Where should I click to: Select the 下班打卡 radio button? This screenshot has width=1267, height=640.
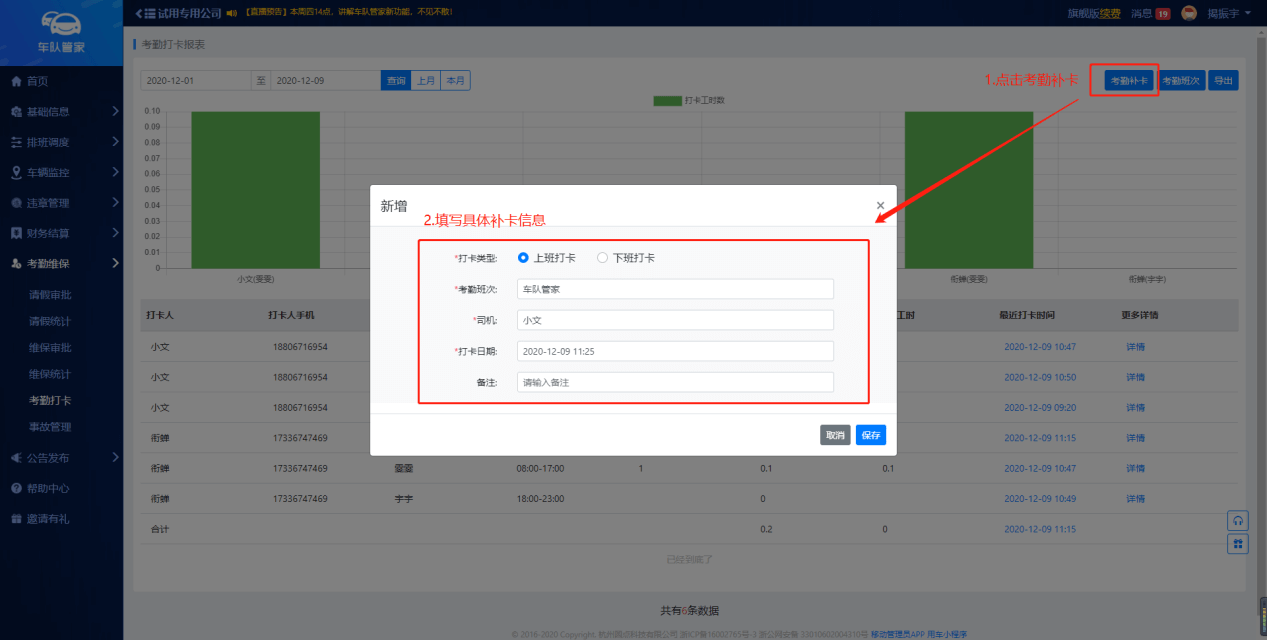pos(602,258)
